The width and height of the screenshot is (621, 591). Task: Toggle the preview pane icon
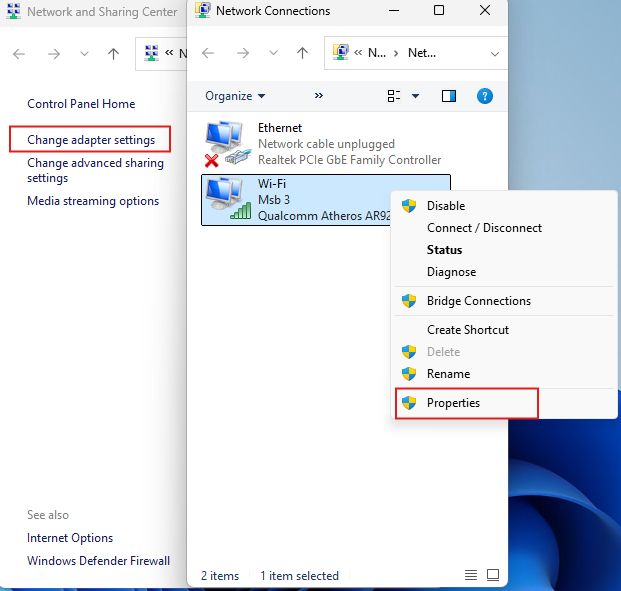(449, 96)
